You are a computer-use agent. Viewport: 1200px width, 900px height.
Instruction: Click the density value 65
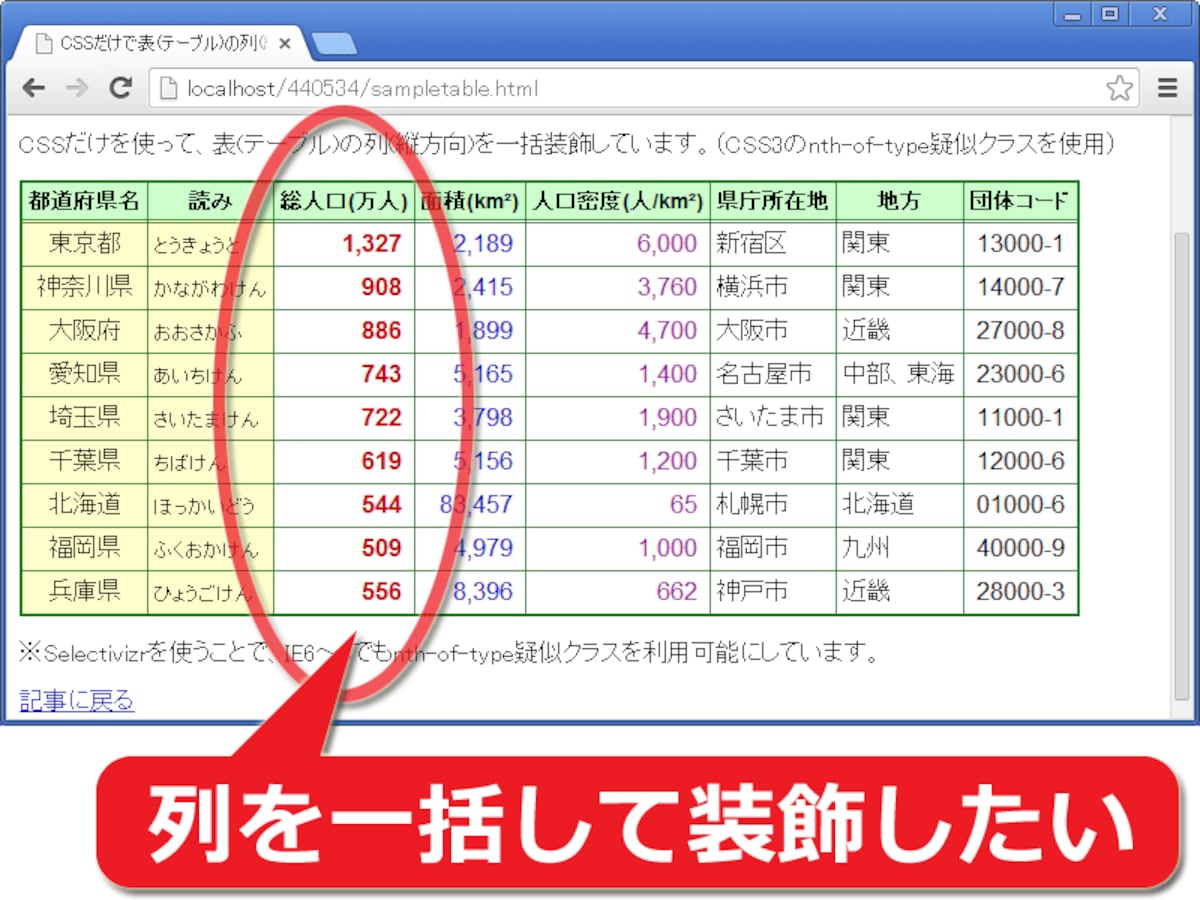click(684, 504)
